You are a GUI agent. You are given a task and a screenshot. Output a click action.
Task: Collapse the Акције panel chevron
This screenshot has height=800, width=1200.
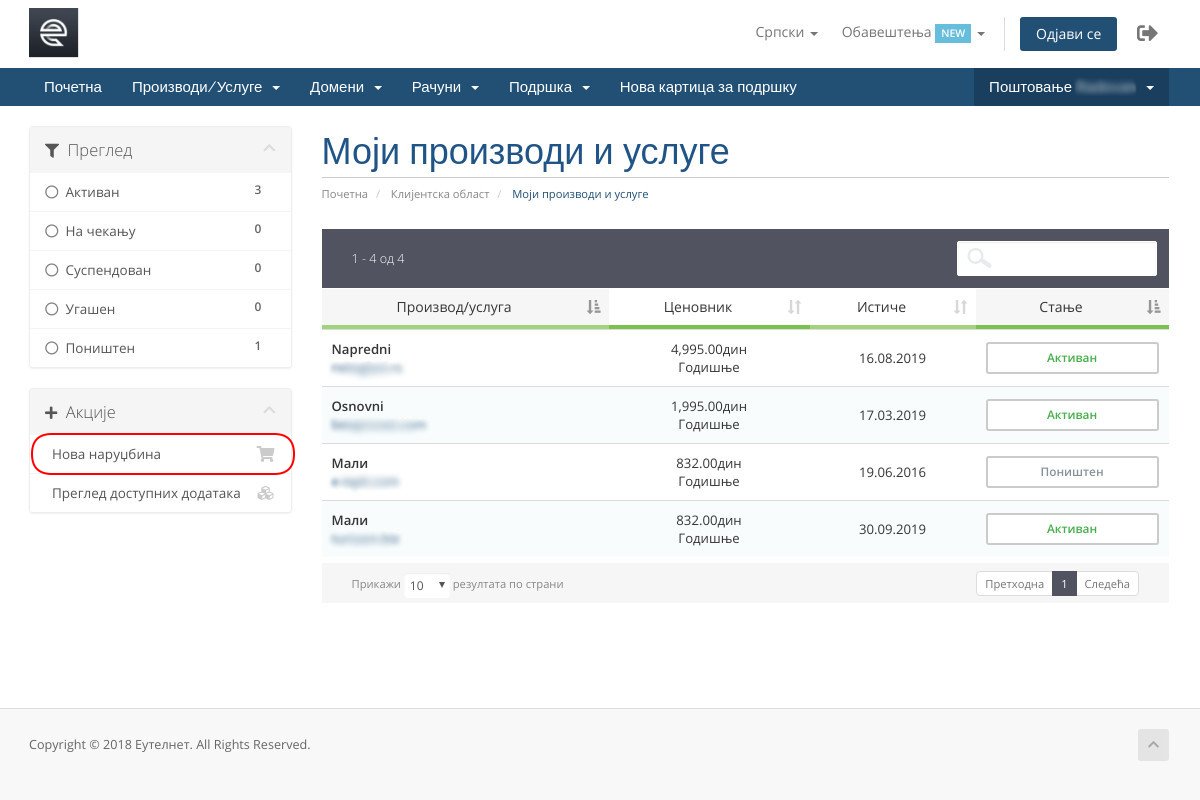[269, 411]
